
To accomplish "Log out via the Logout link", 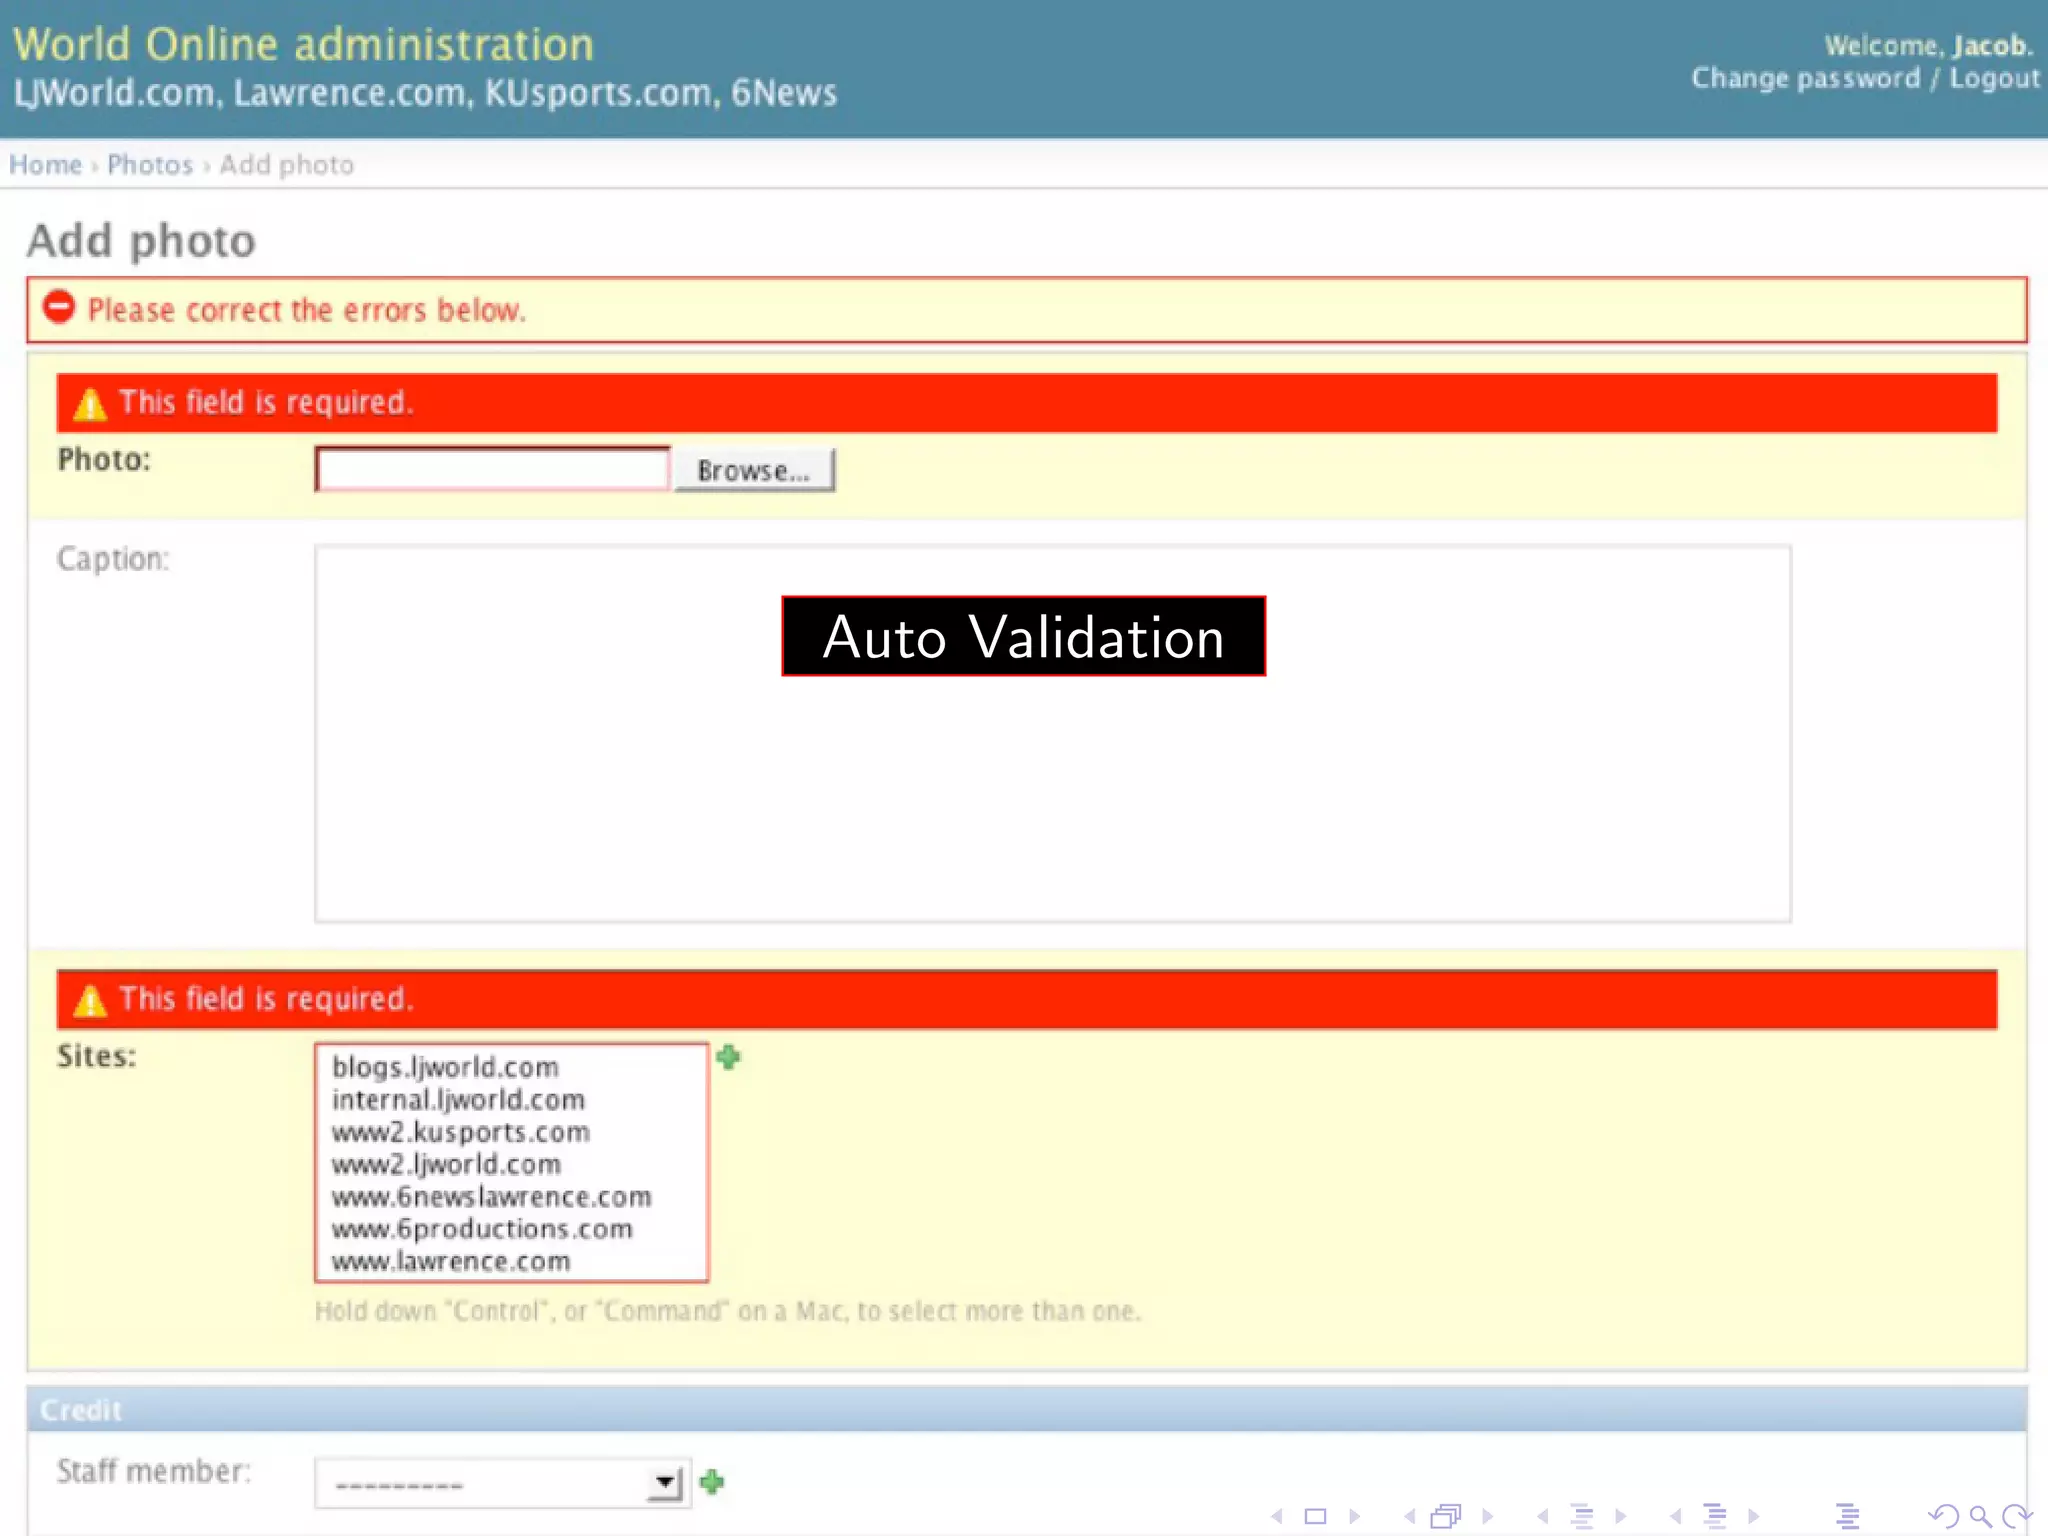I will click(x=1993, y=78).
